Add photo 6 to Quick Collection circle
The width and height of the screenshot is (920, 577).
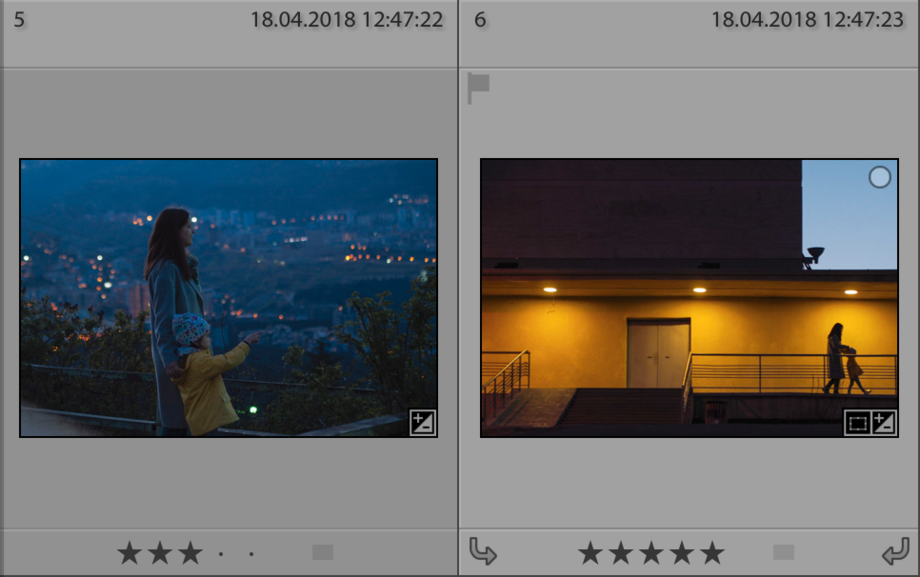click(x=879, y=177)
